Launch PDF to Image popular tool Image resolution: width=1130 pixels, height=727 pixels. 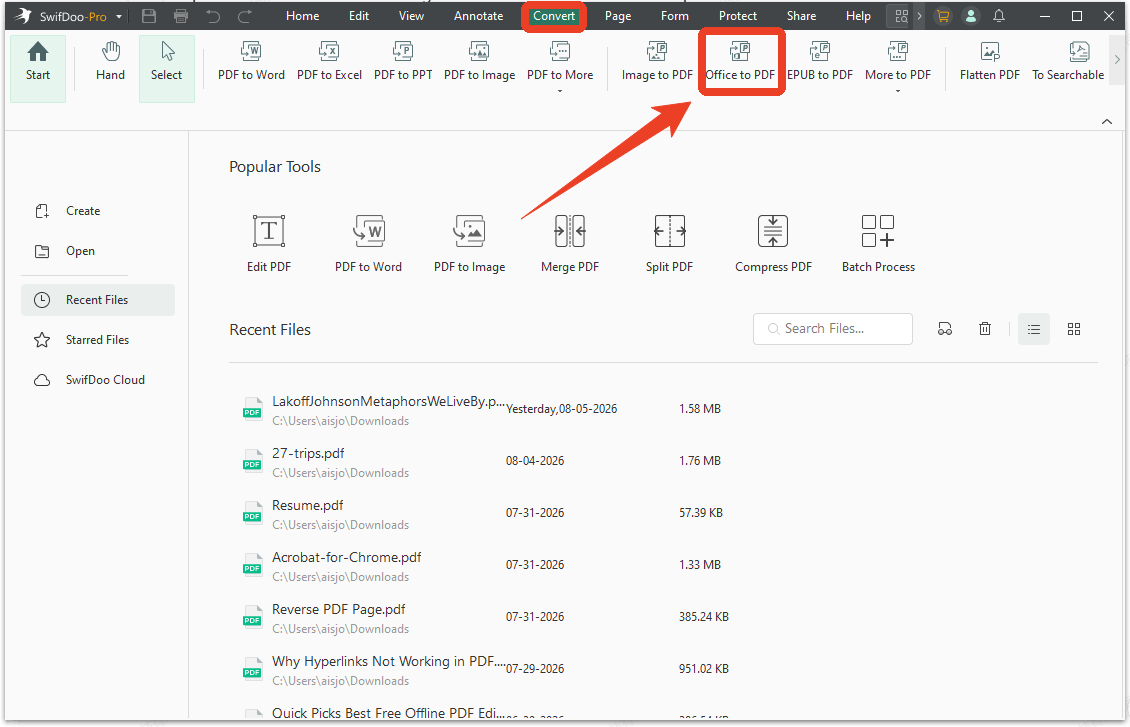pos(469,244)
